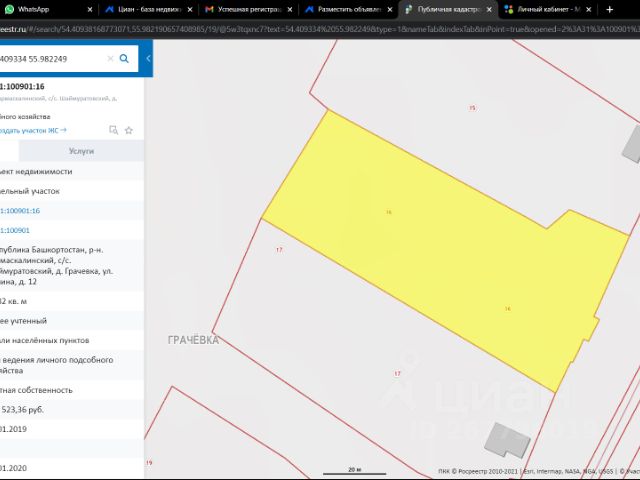Close the Личный кабинет tab

point(589,9)
